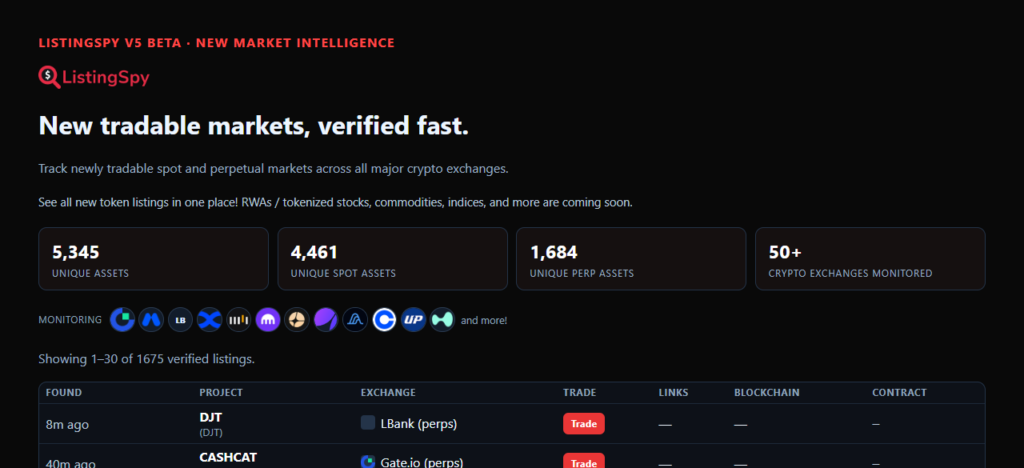
Task: Click the MONITORING label
Action: (x=70, y=320)
